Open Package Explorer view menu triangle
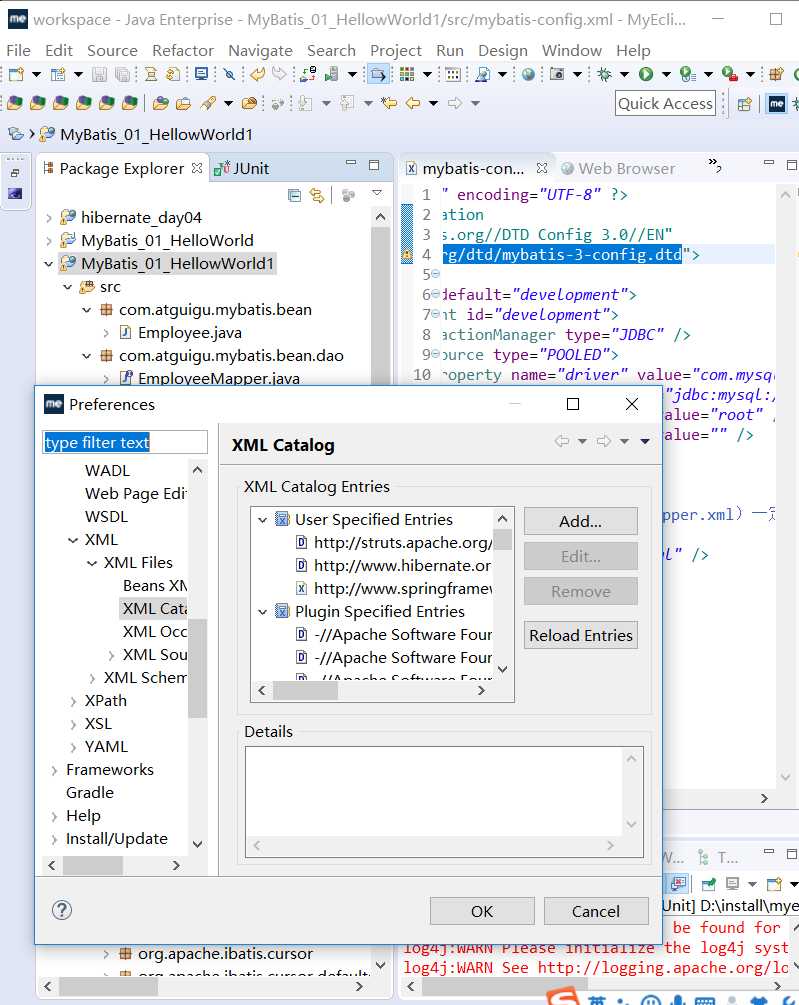This screenshot has width=799, height=1005. point(377,193)
